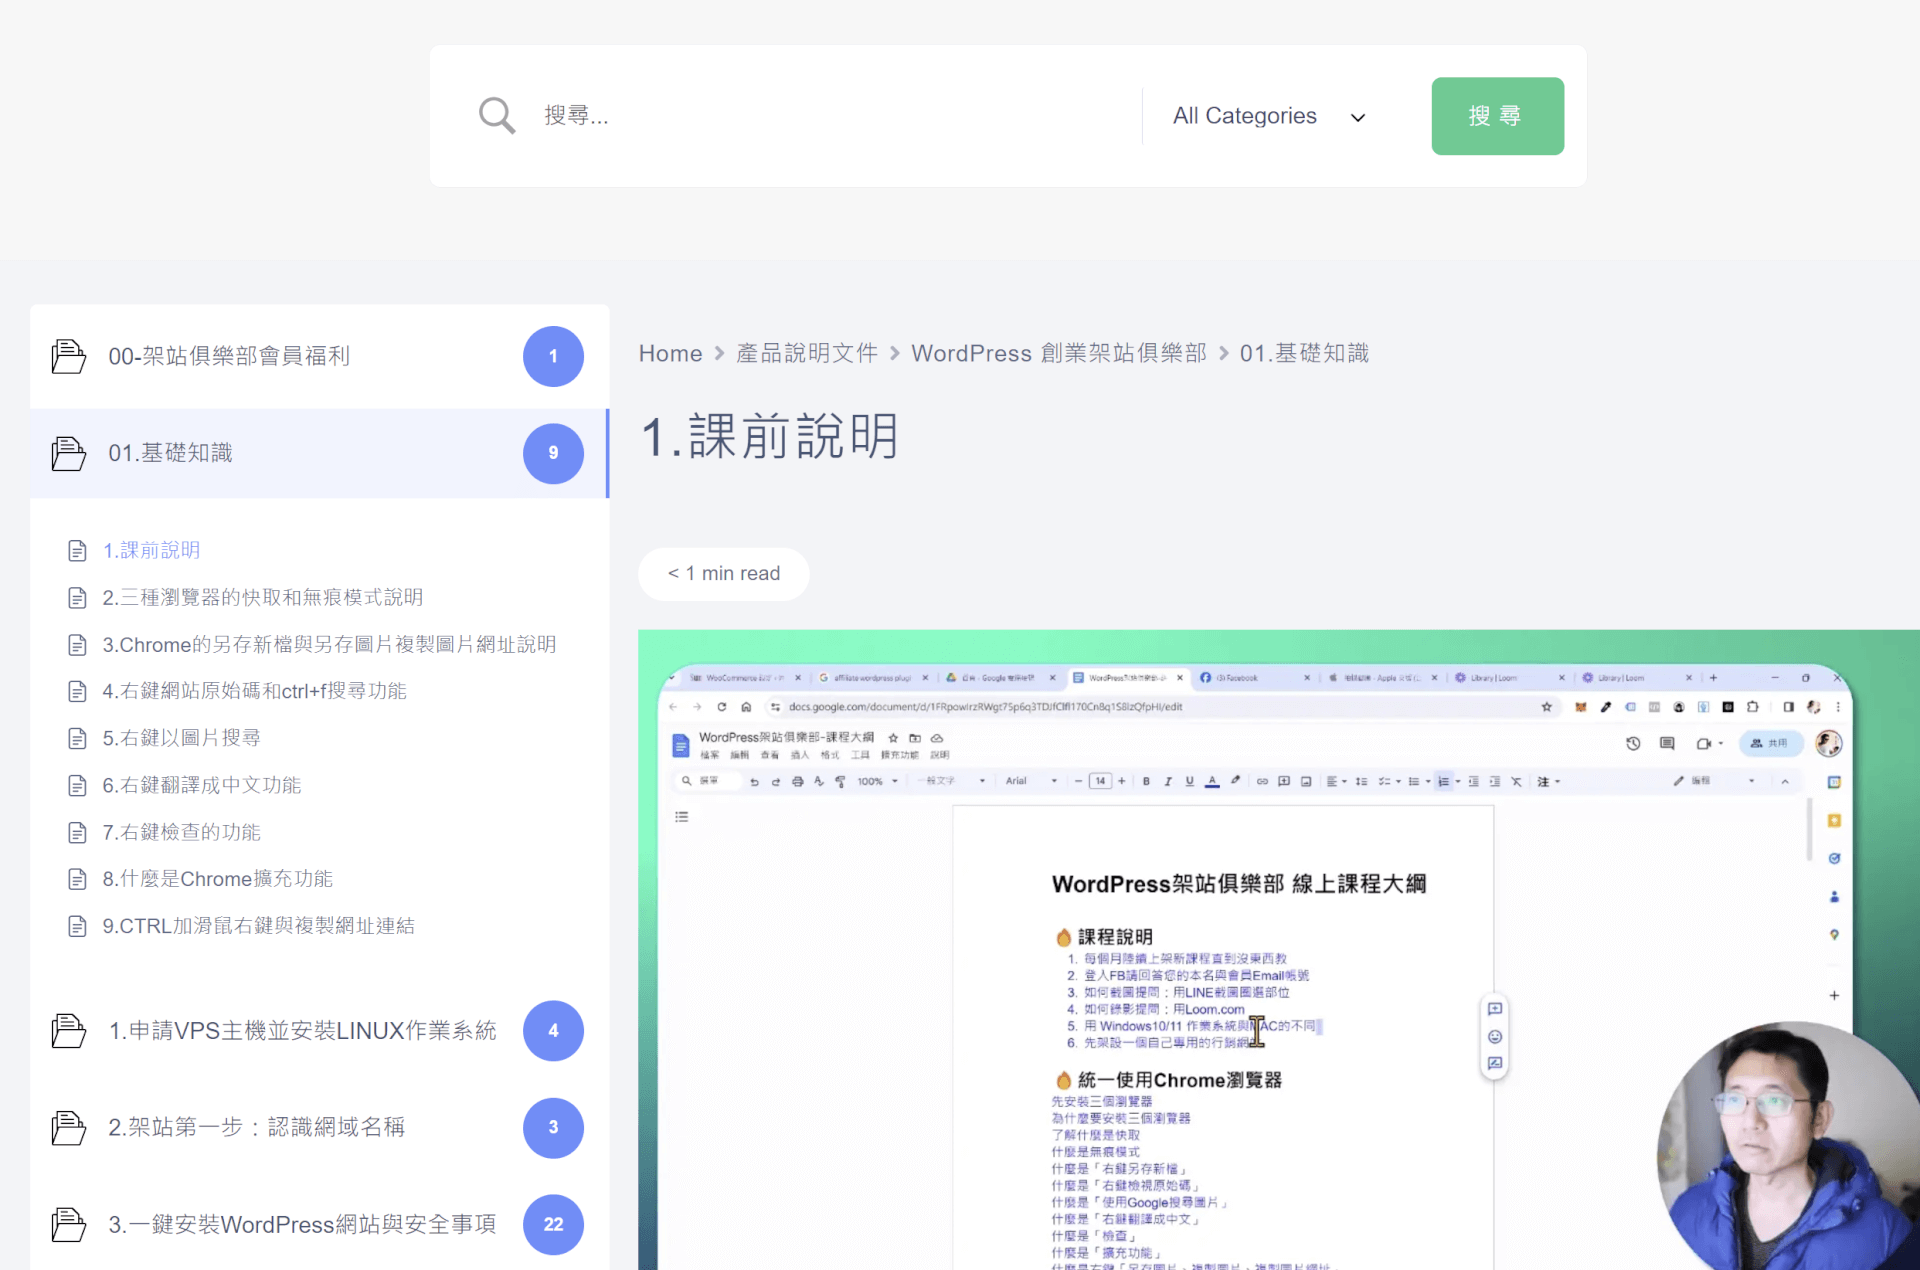Click the magnifier icon in the search bar
The image size is (1920, 1270).
[496, 116]
